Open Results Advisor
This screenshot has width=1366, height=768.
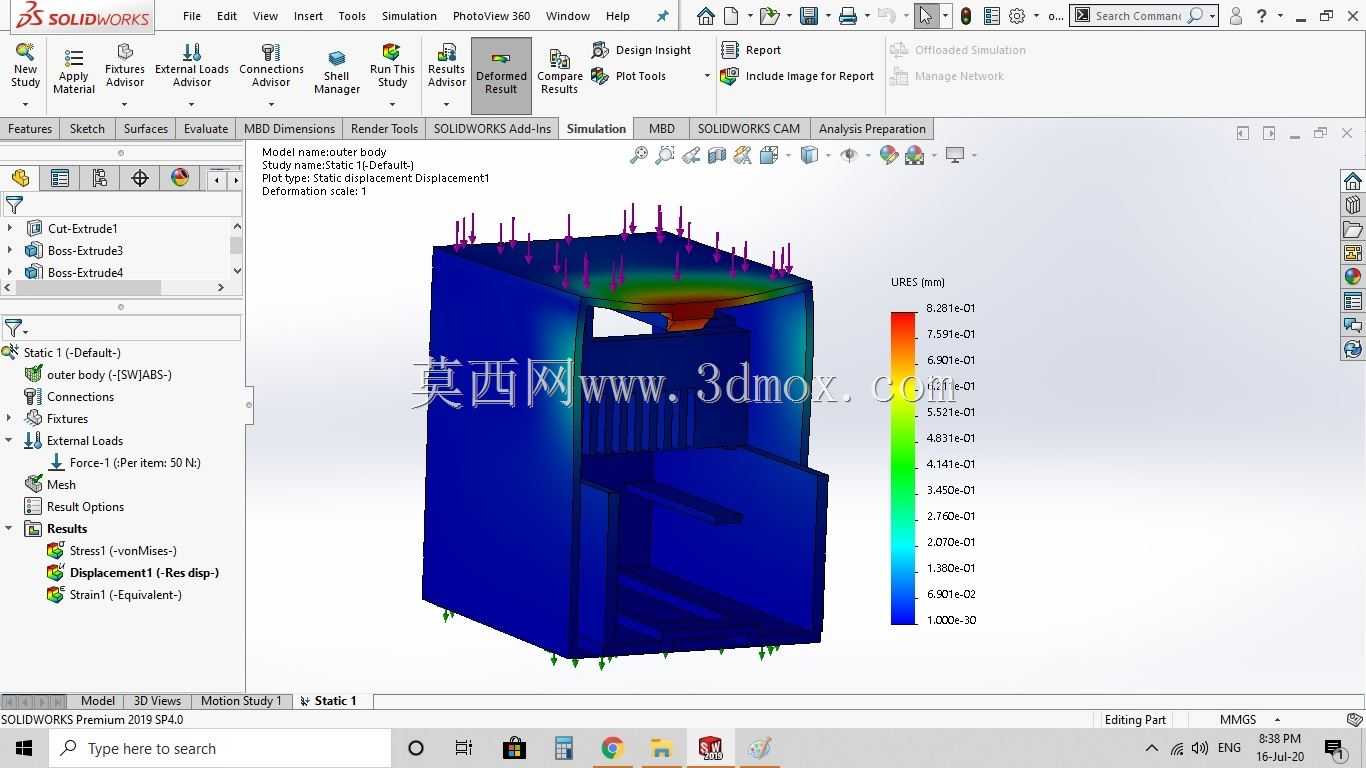click(x=447, y=66)
